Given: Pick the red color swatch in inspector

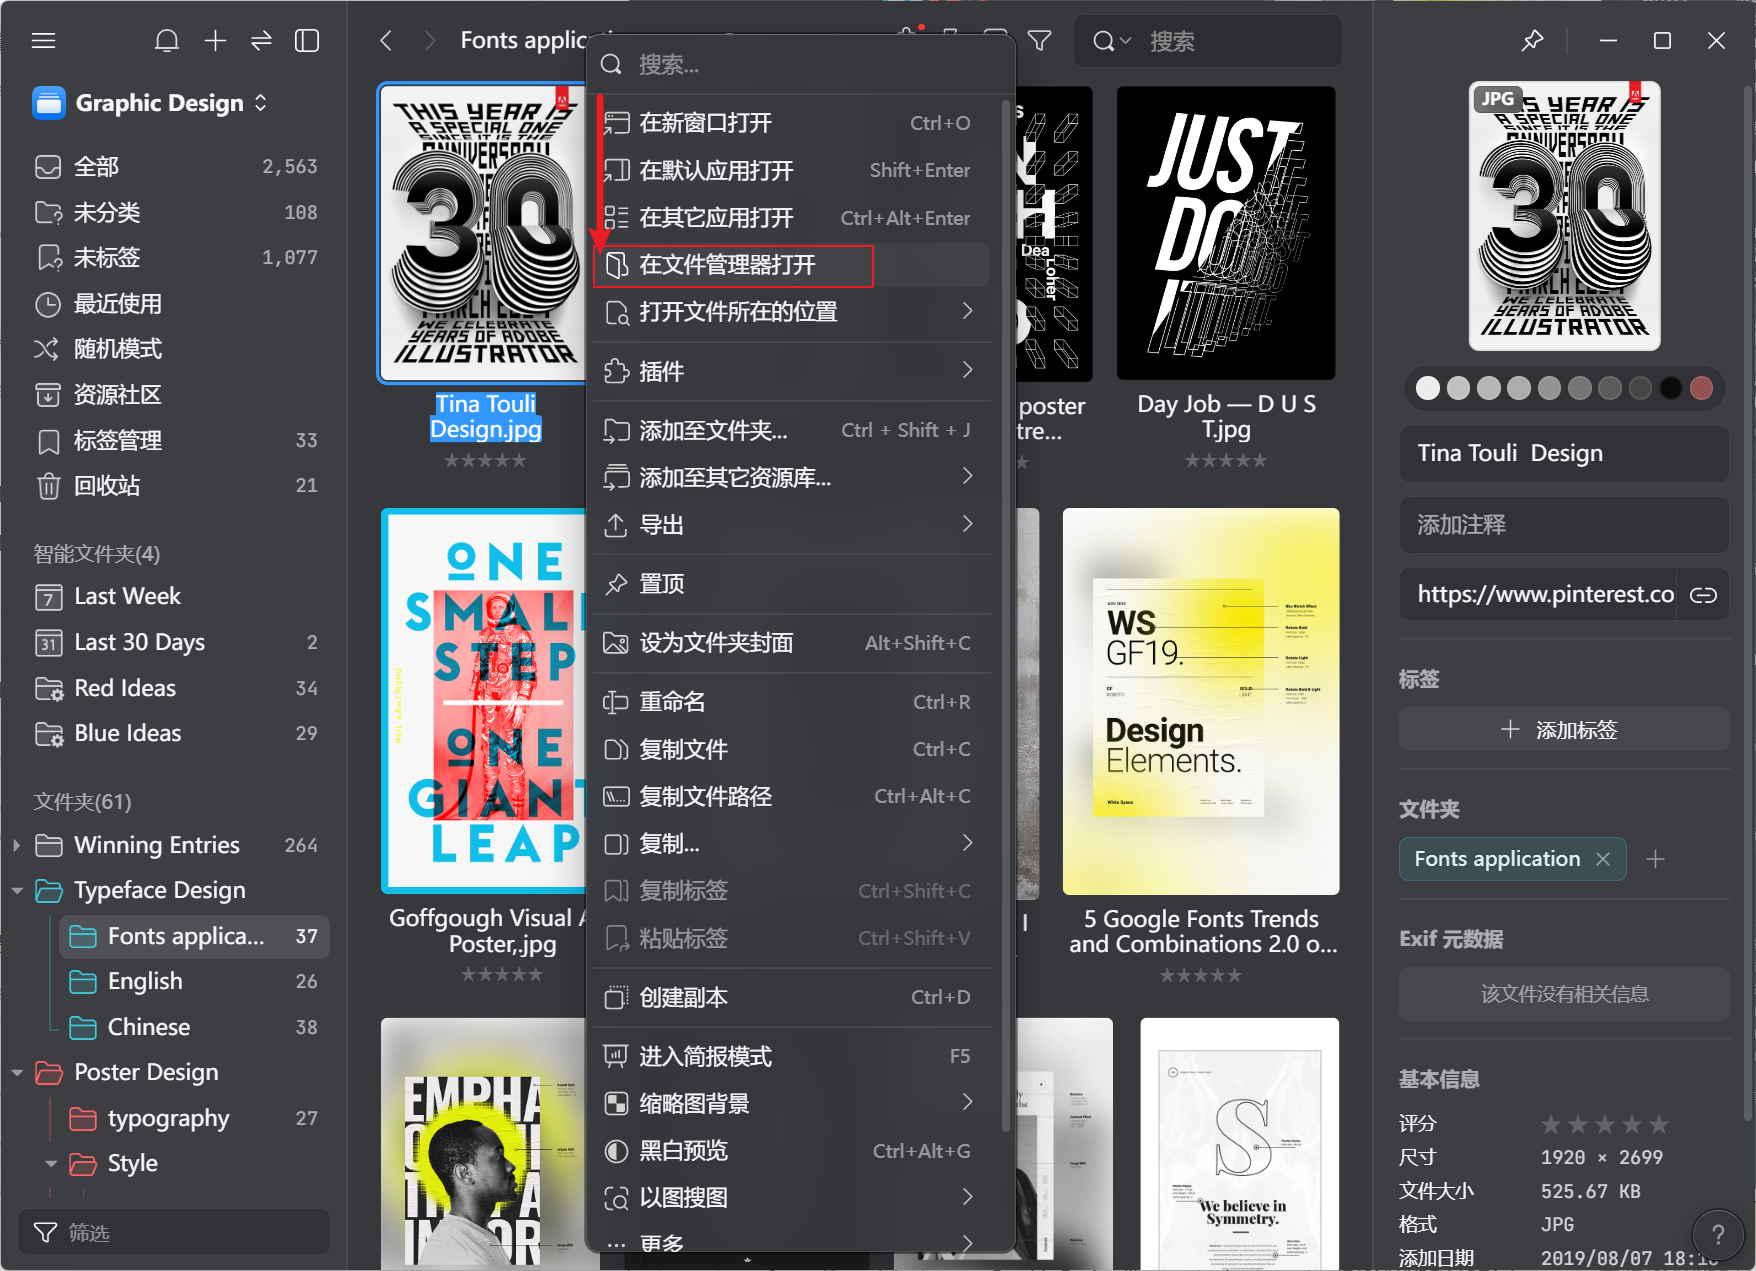Looking at the screenshot, I should tap(1701, 388).
